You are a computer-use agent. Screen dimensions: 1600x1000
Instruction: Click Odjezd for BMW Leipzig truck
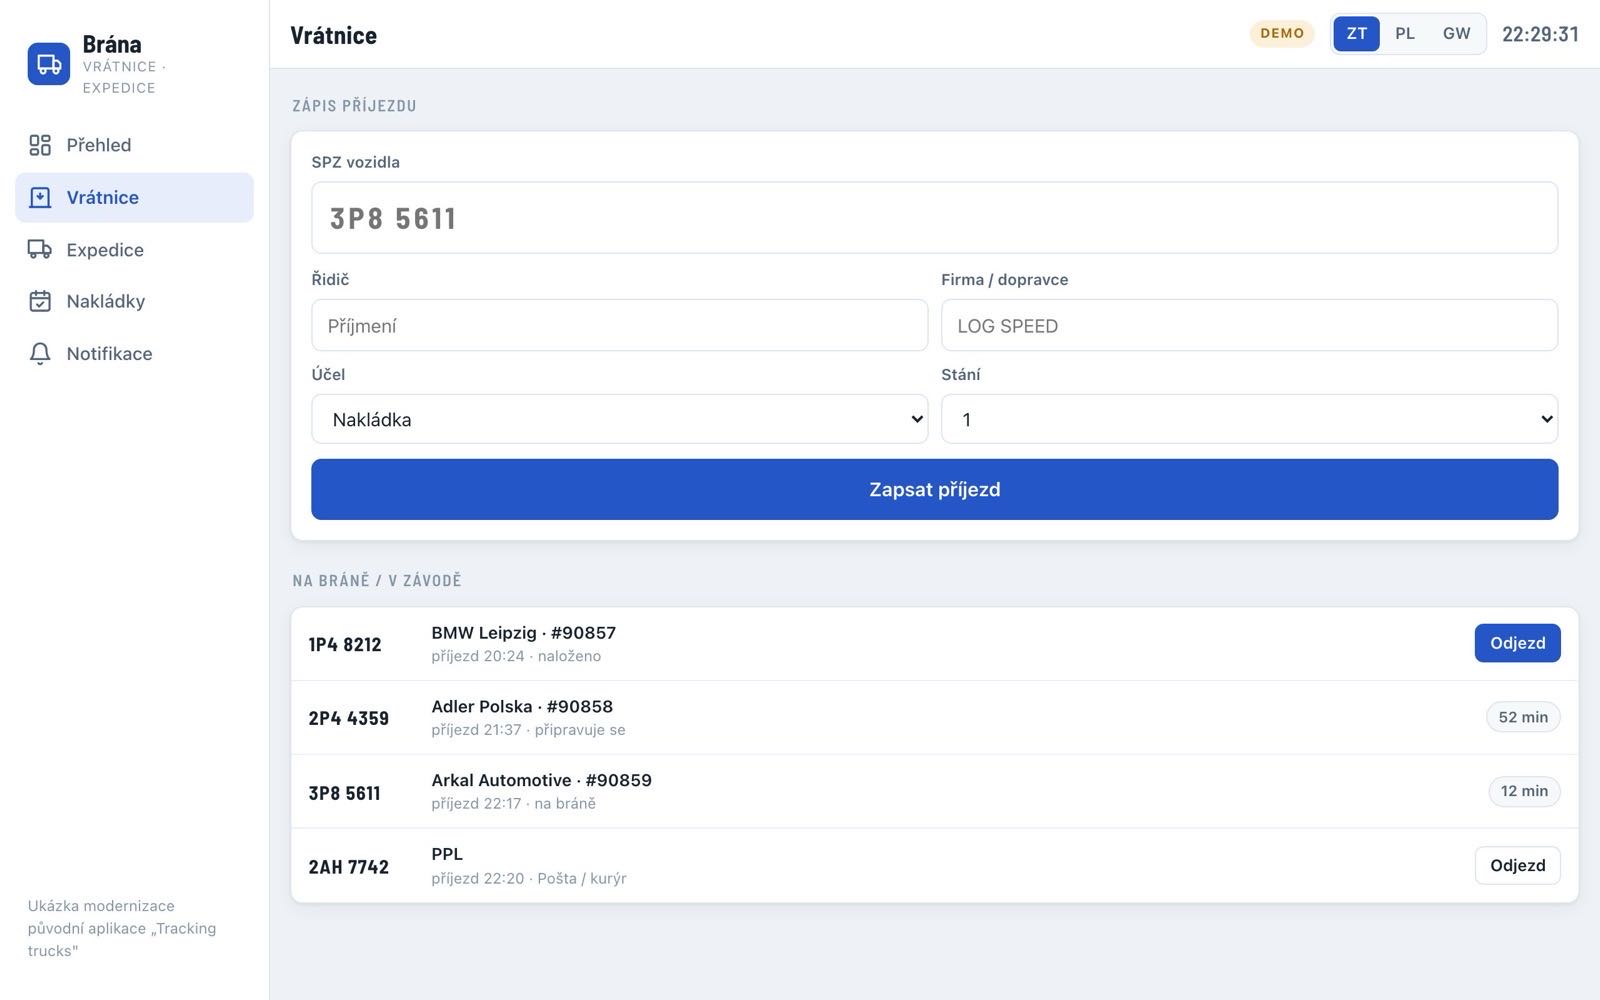[x=1517, y=643]
